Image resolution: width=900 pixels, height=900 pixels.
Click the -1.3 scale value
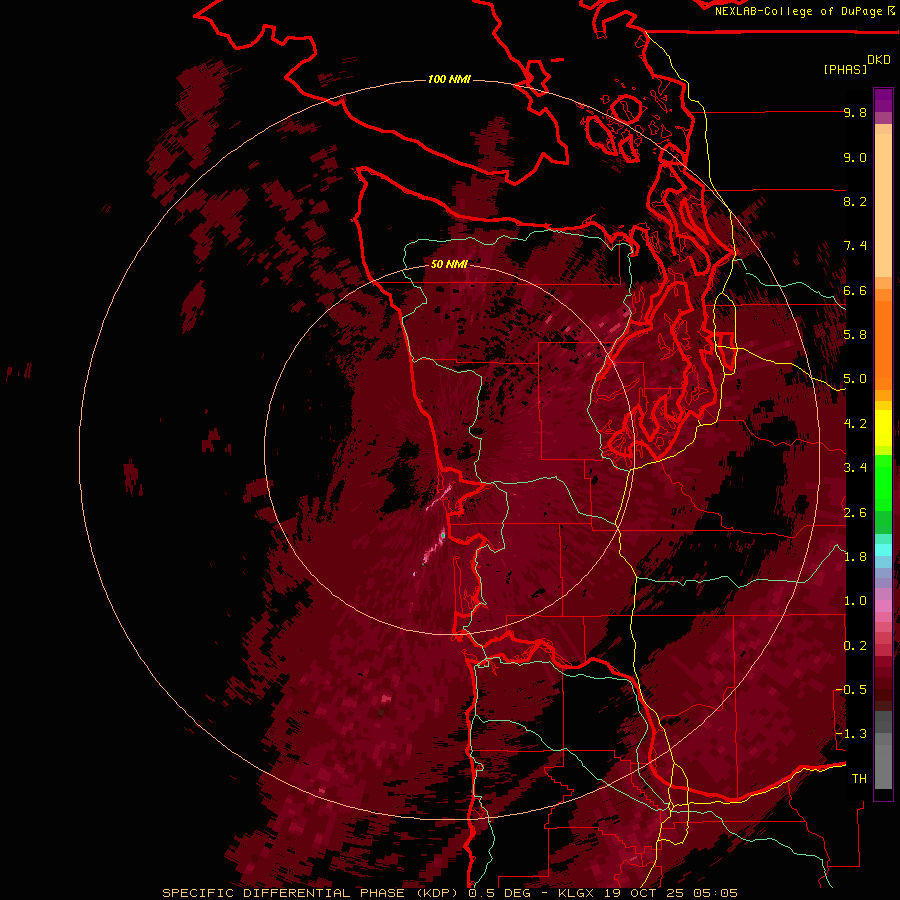pyautogui.click(x=850, y=734)
